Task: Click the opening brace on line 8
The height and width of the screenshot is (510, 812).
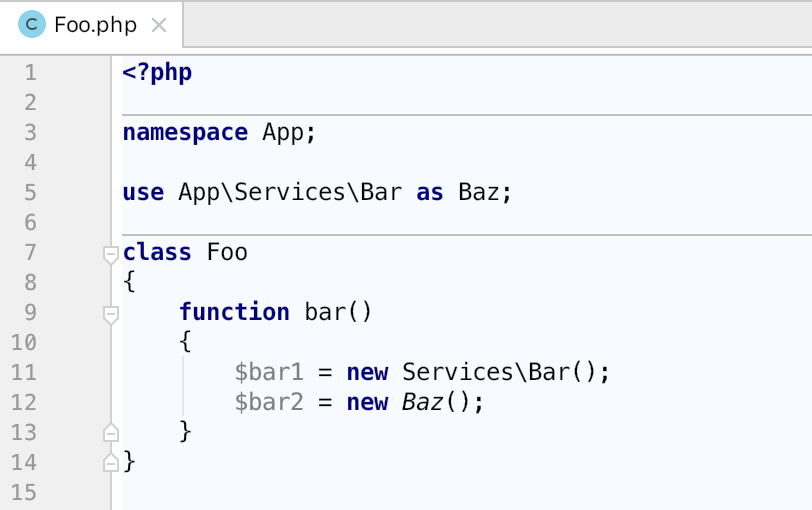Action: click(x=129, y=282)
